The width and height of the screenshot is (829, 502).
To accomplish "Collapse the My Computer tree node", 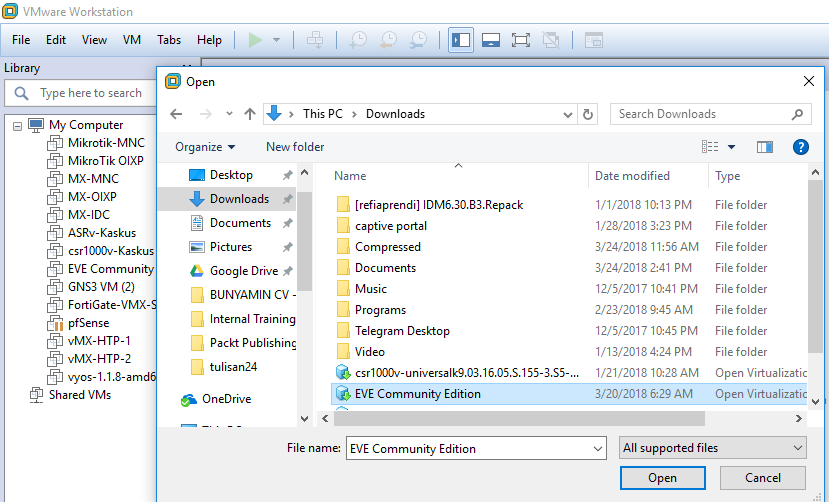I will 17,126.
